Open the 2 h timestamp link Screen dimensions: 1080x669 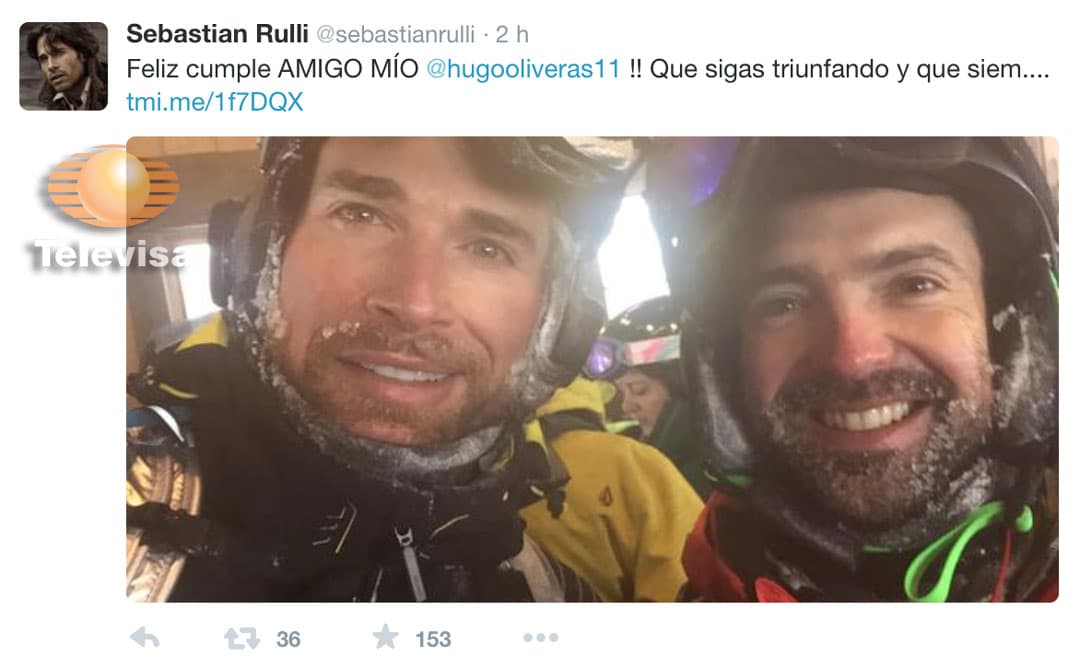pos(512,34)
